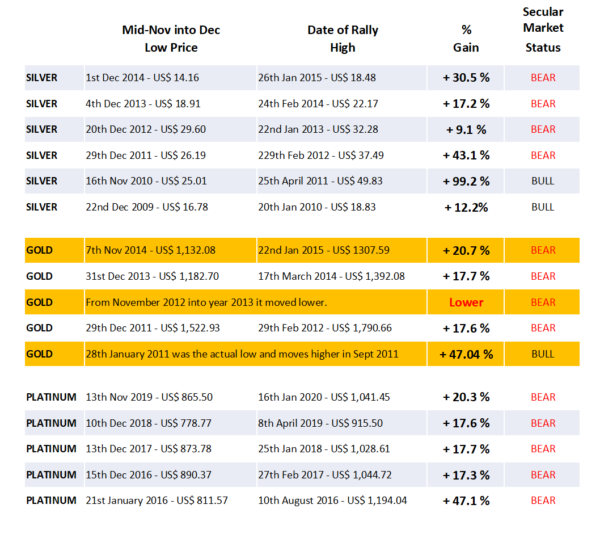Select the Date of Rally High header
The height and width of the screenshot is (534, 600).
(x=342, y=39)
